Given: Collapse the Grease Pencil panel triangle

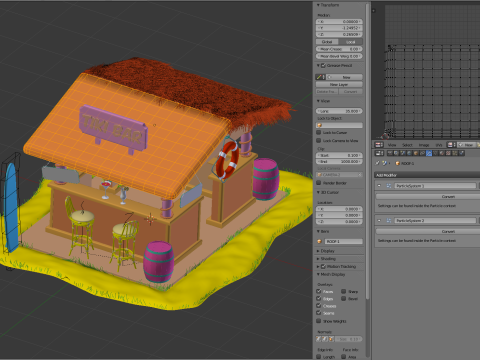Looking at the screenshot, I should pyautogui.click(x=318, y=65).
